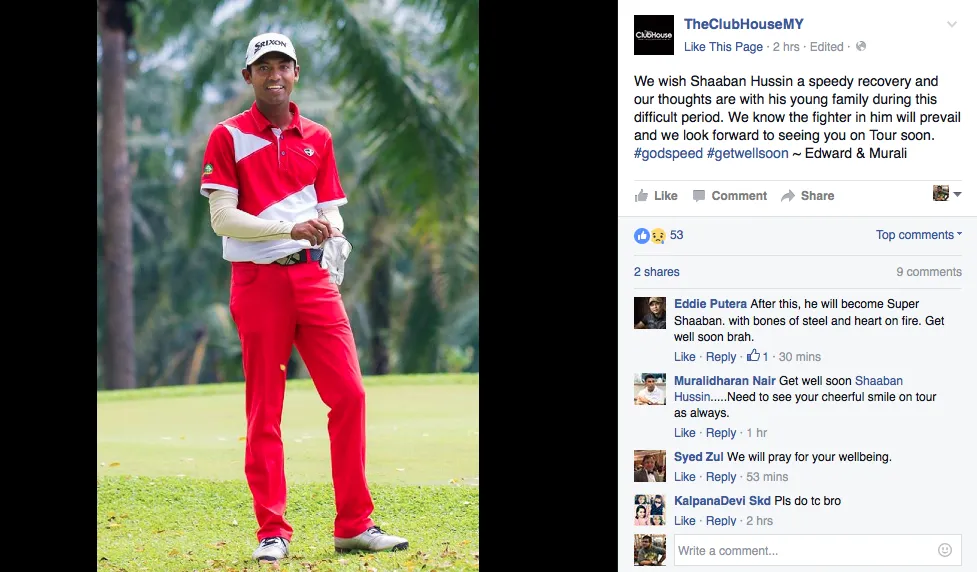Open the blue like reaction icon near 53

pyautogui.click(x=642, y=236)
